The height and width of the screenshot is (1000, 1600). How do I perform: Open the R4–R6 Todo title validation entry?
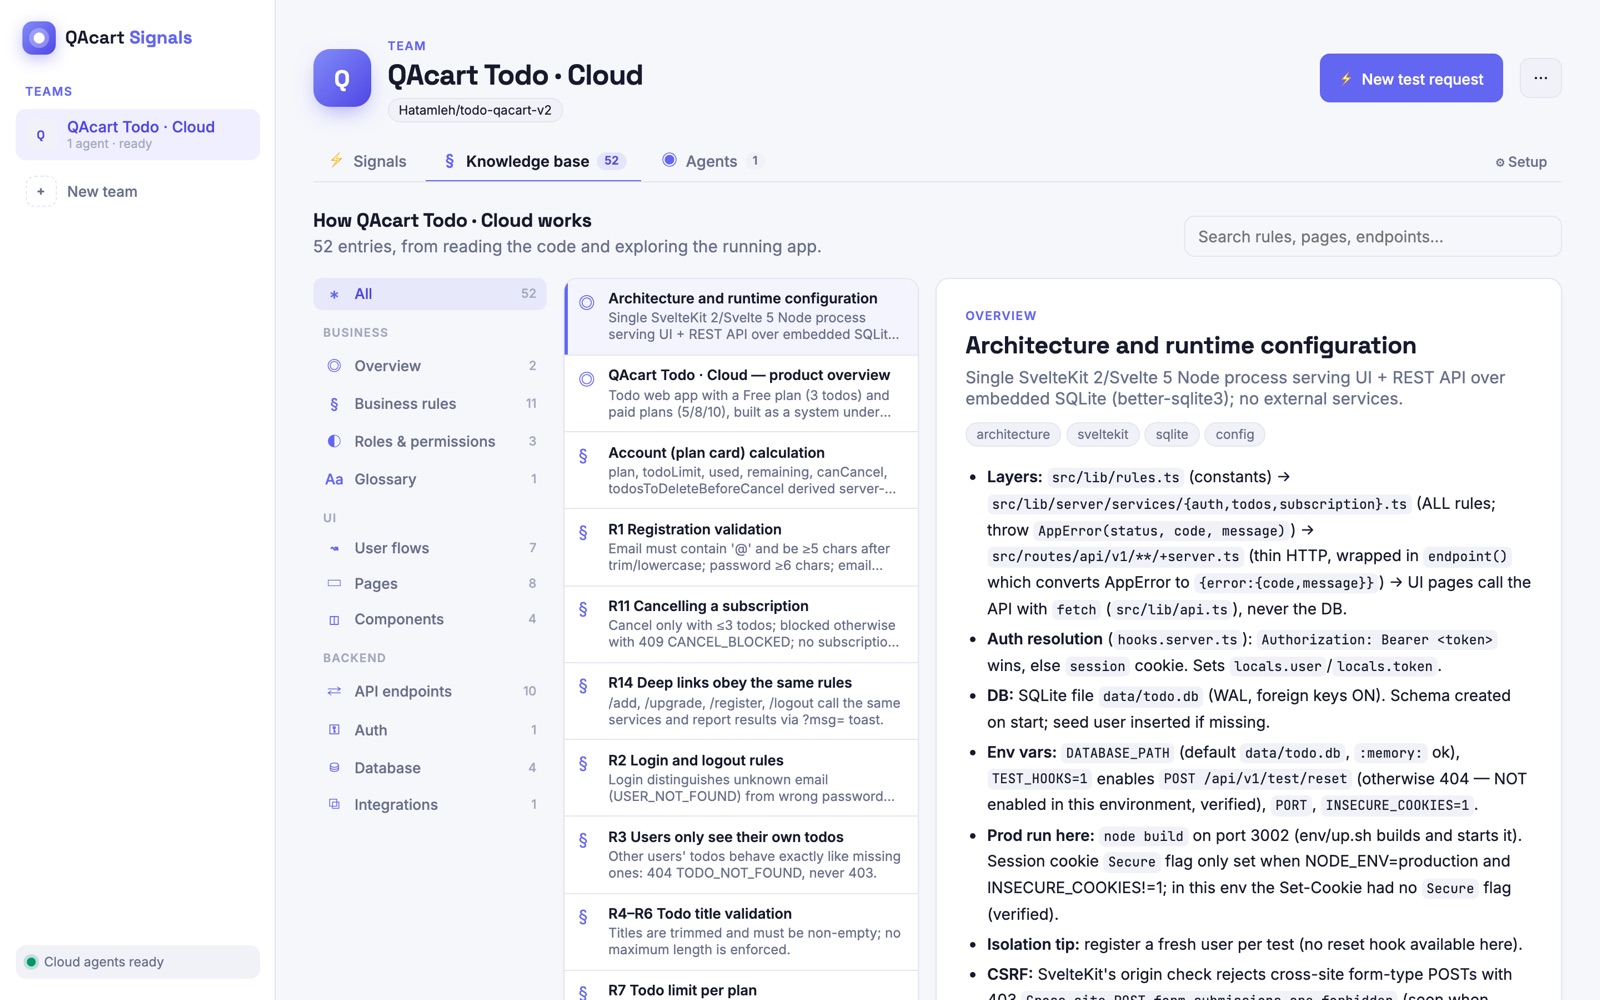pyautogui.click(x=742, y=932)
